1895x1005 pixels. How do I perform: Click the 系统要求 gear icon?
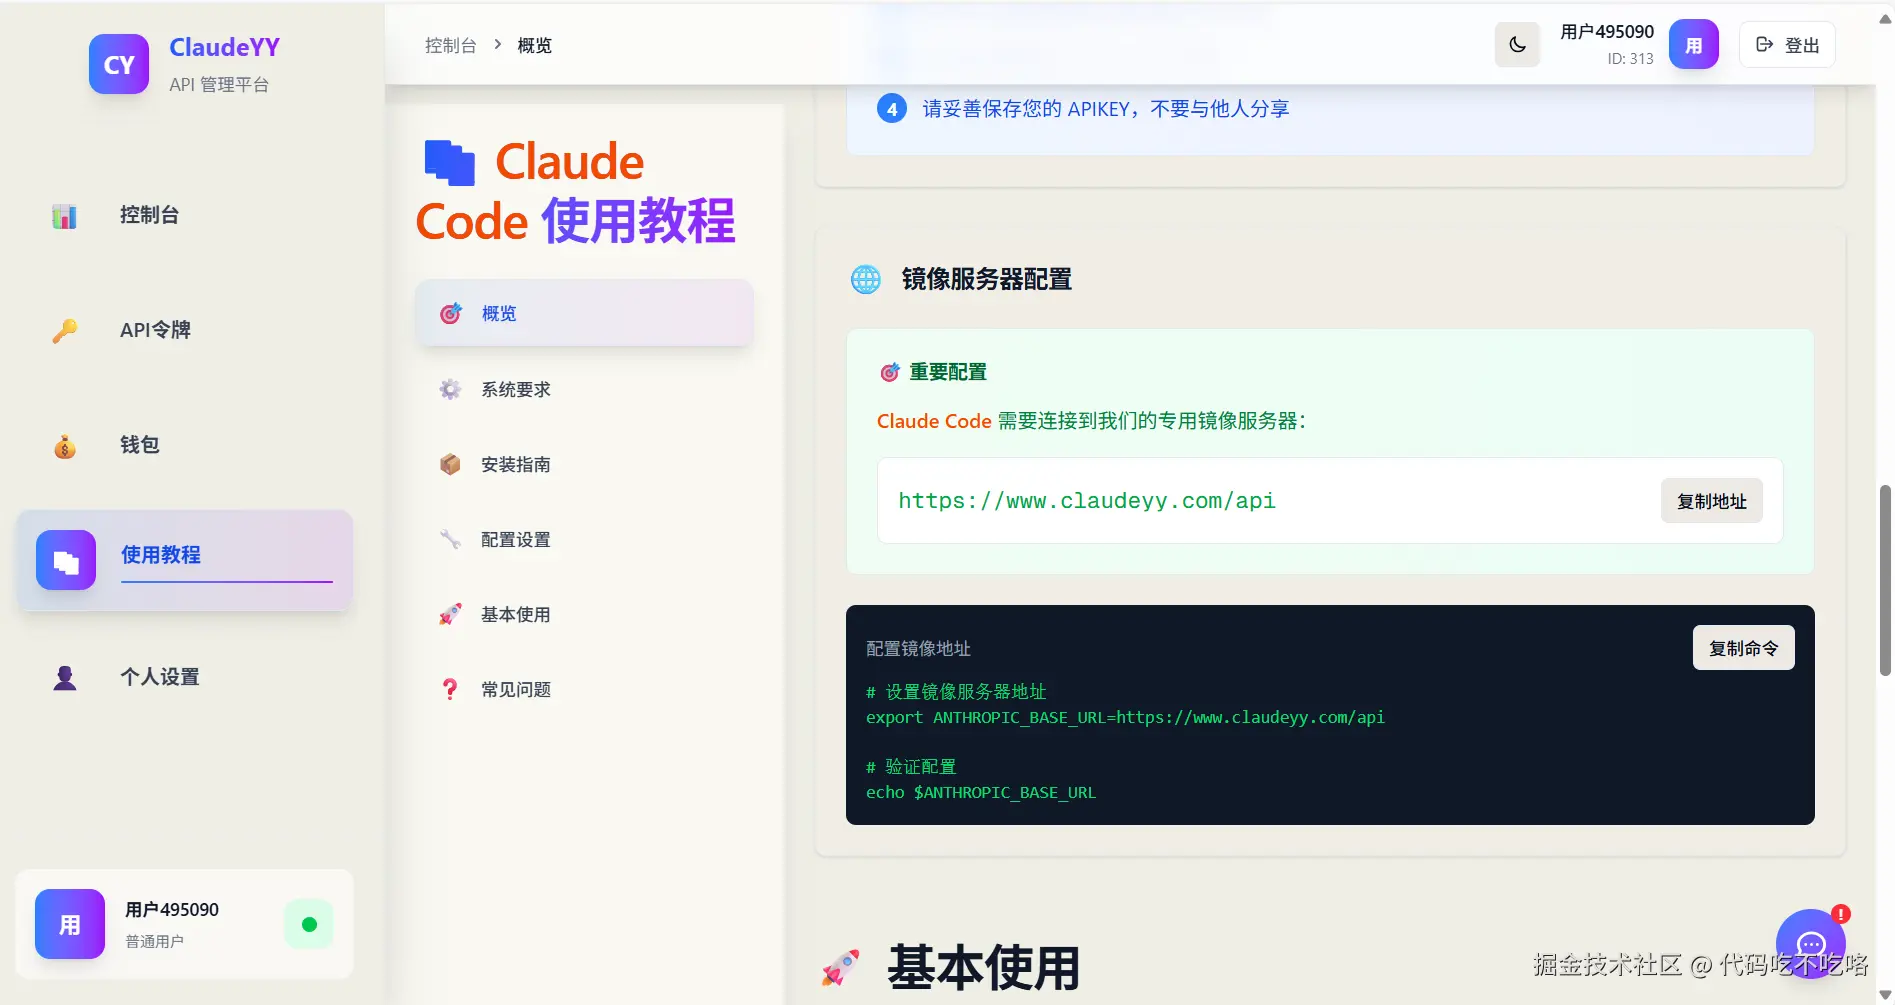coord(451,389)
